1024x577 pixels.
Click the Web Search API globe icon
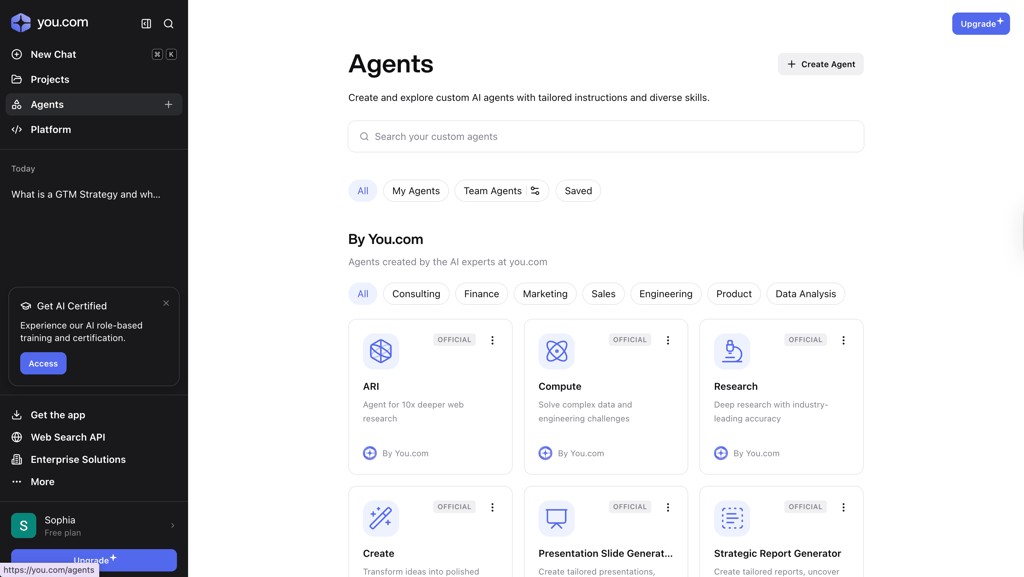coord(17,437)
